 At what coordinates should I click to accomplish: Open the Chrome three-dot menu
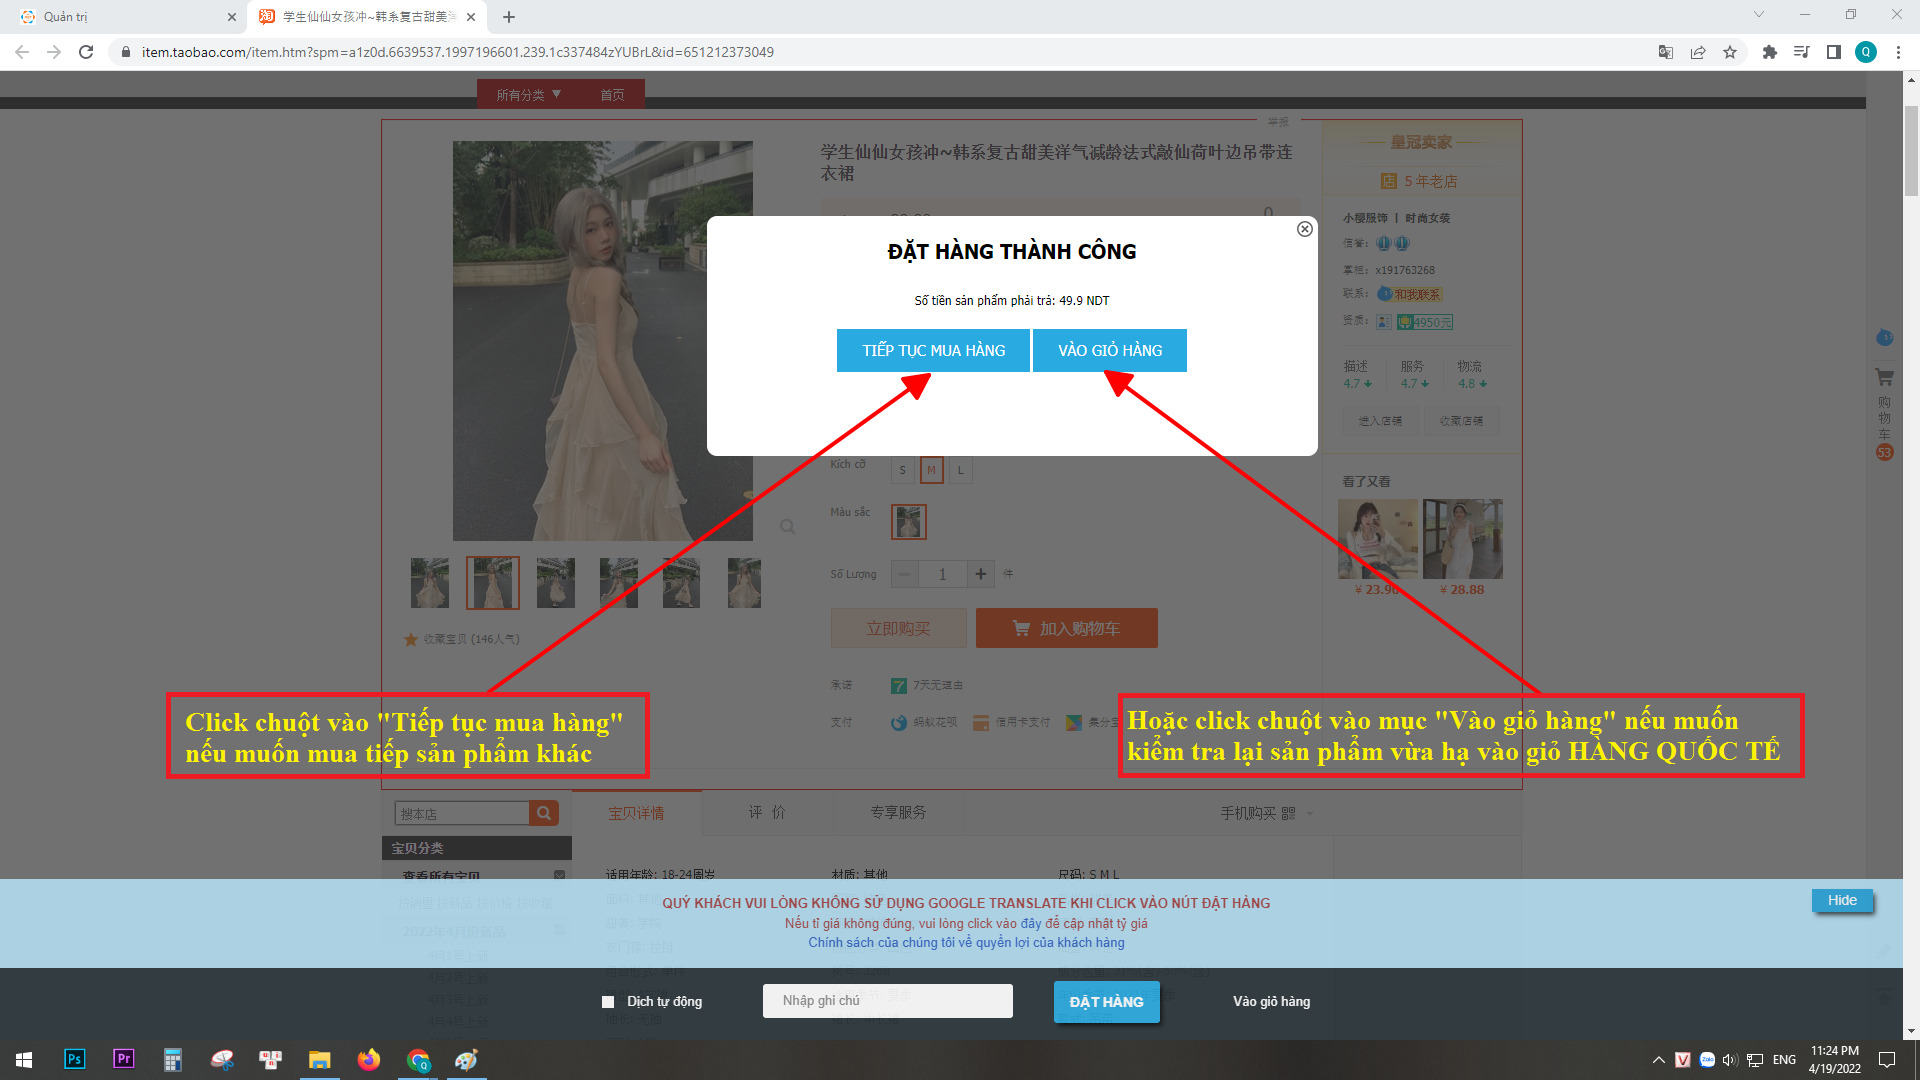click(1898, 52)
